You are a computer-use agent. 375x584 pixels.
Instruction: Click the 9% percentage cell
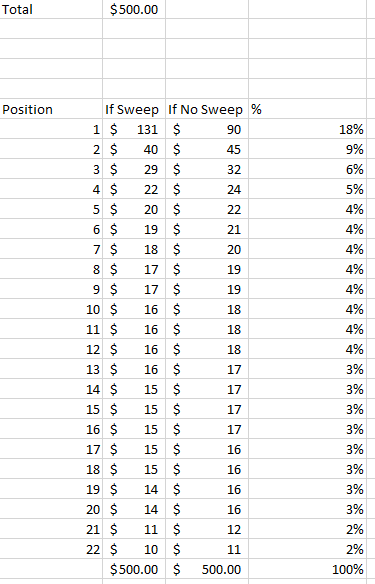308,149
